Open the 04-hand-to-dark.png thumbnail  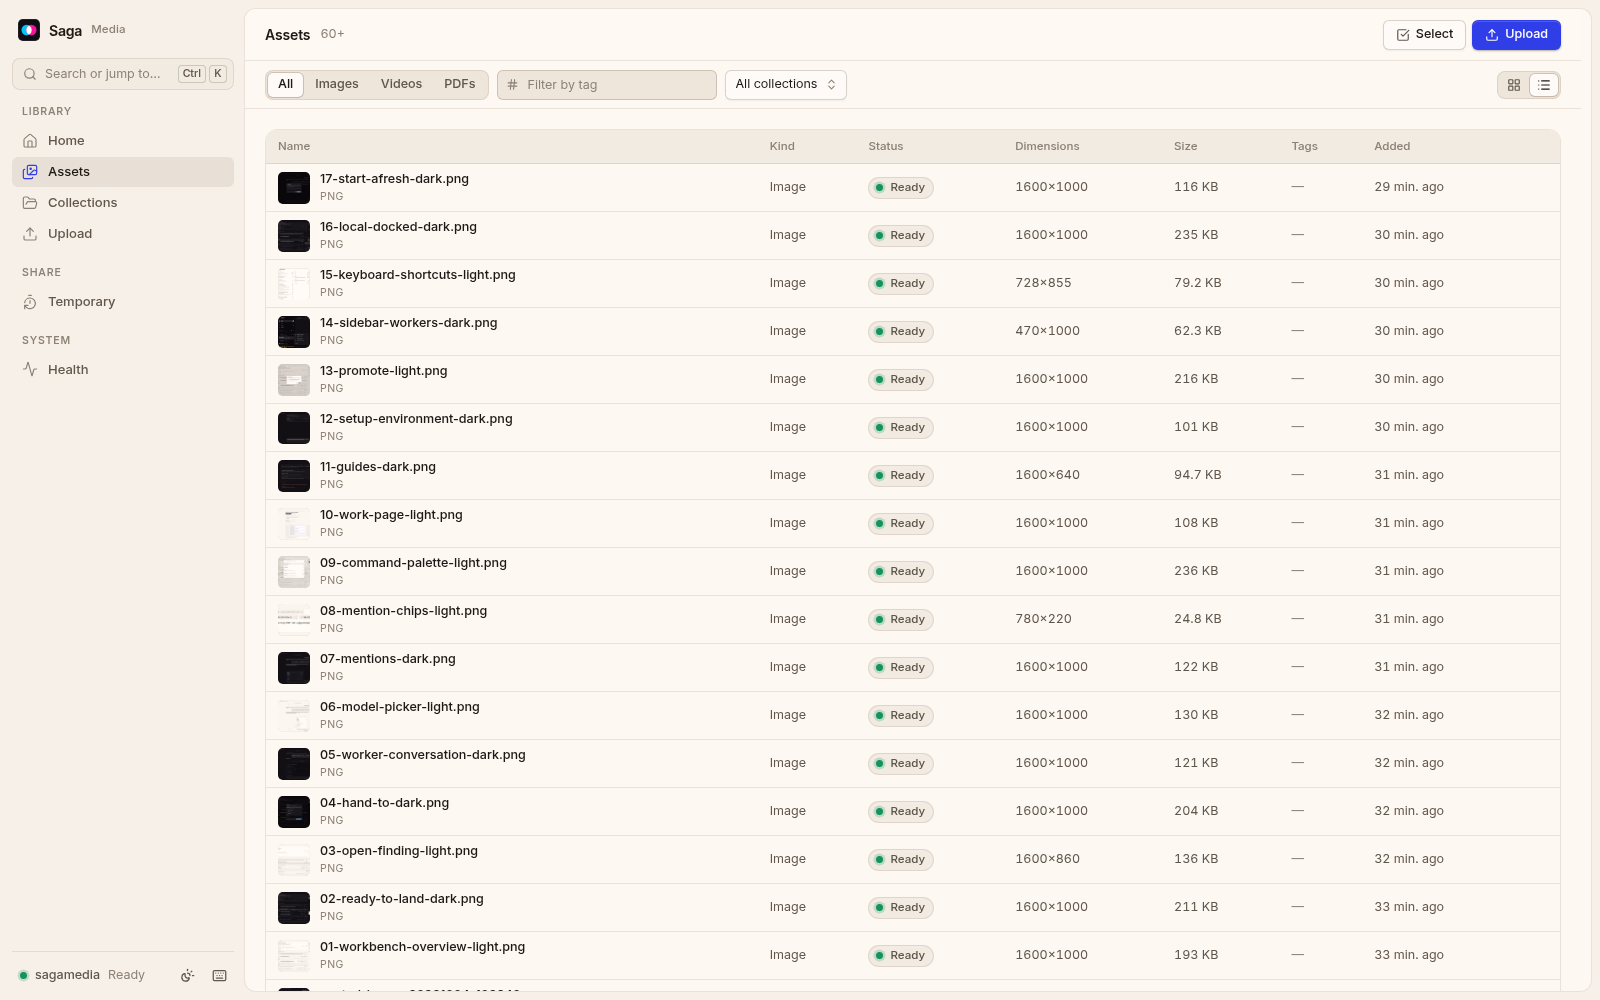tap(294, 812)
